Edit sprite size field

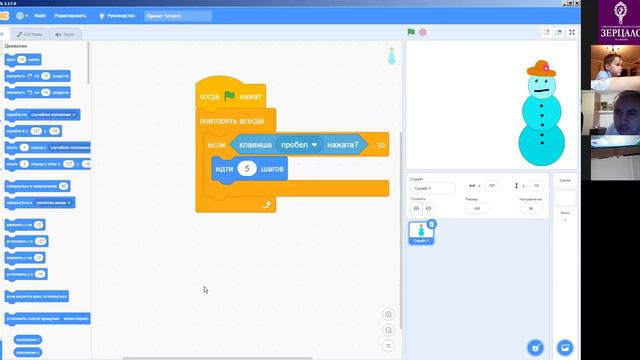(x=477, y=208)
